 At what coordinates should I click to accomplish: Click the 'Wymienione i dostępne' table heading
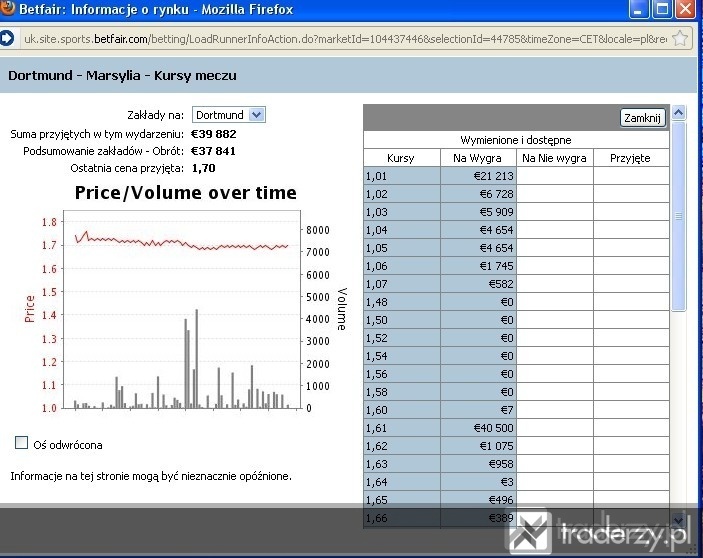(516, 140)
